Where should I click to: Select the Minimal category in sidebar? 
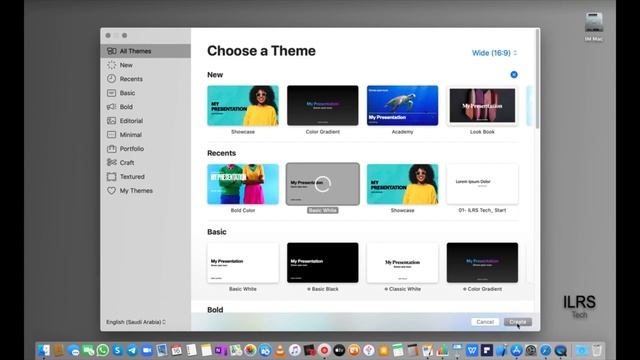[x=145, y=134]
